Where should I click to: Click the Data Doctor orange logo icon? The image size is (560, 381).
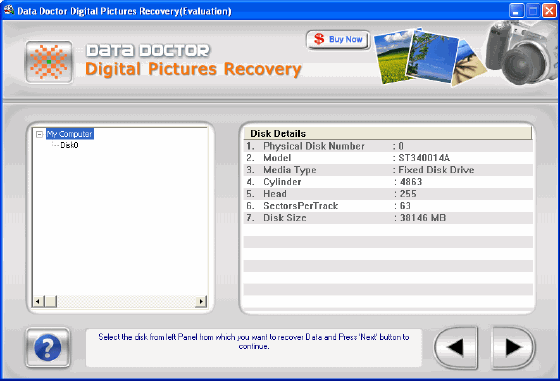[49, 62]
